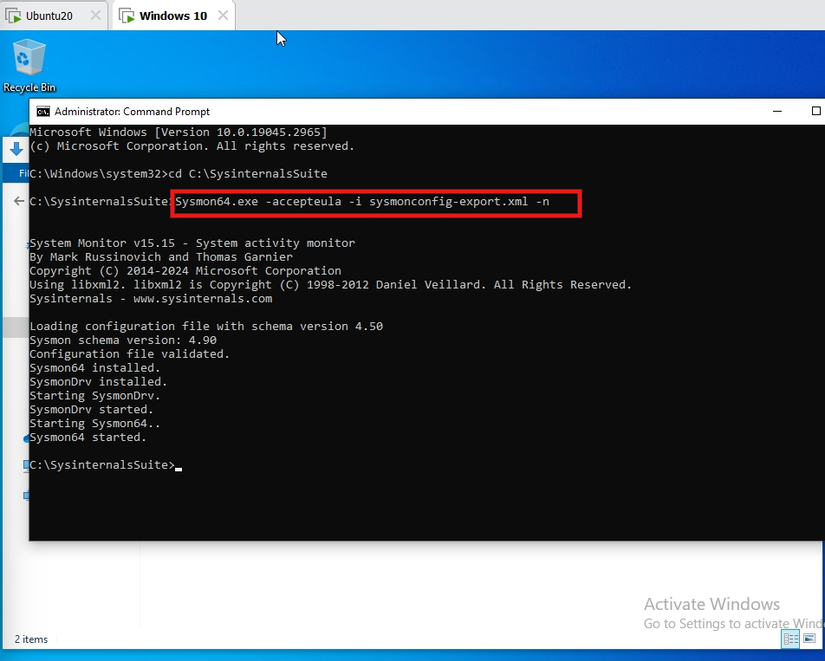Maximize the Command Prompt window
825x661 pixels.
tap(816, 111)
